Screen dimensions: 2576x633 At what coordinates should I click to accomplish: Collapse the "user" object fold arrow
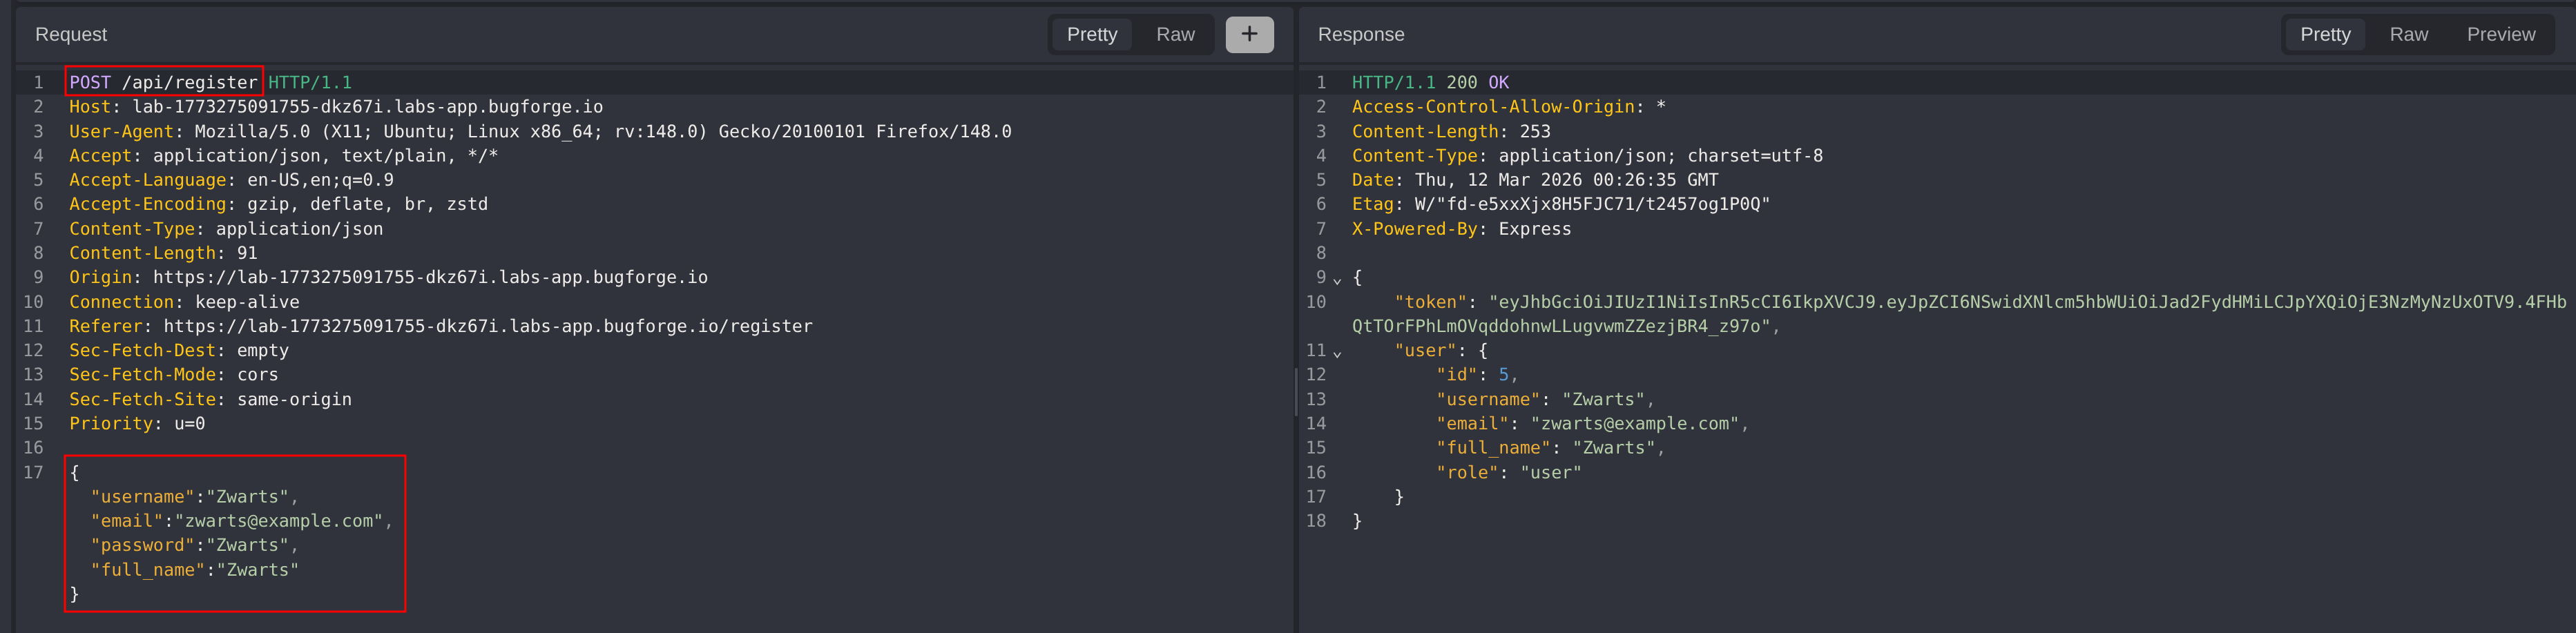[x=1337, y=353]
